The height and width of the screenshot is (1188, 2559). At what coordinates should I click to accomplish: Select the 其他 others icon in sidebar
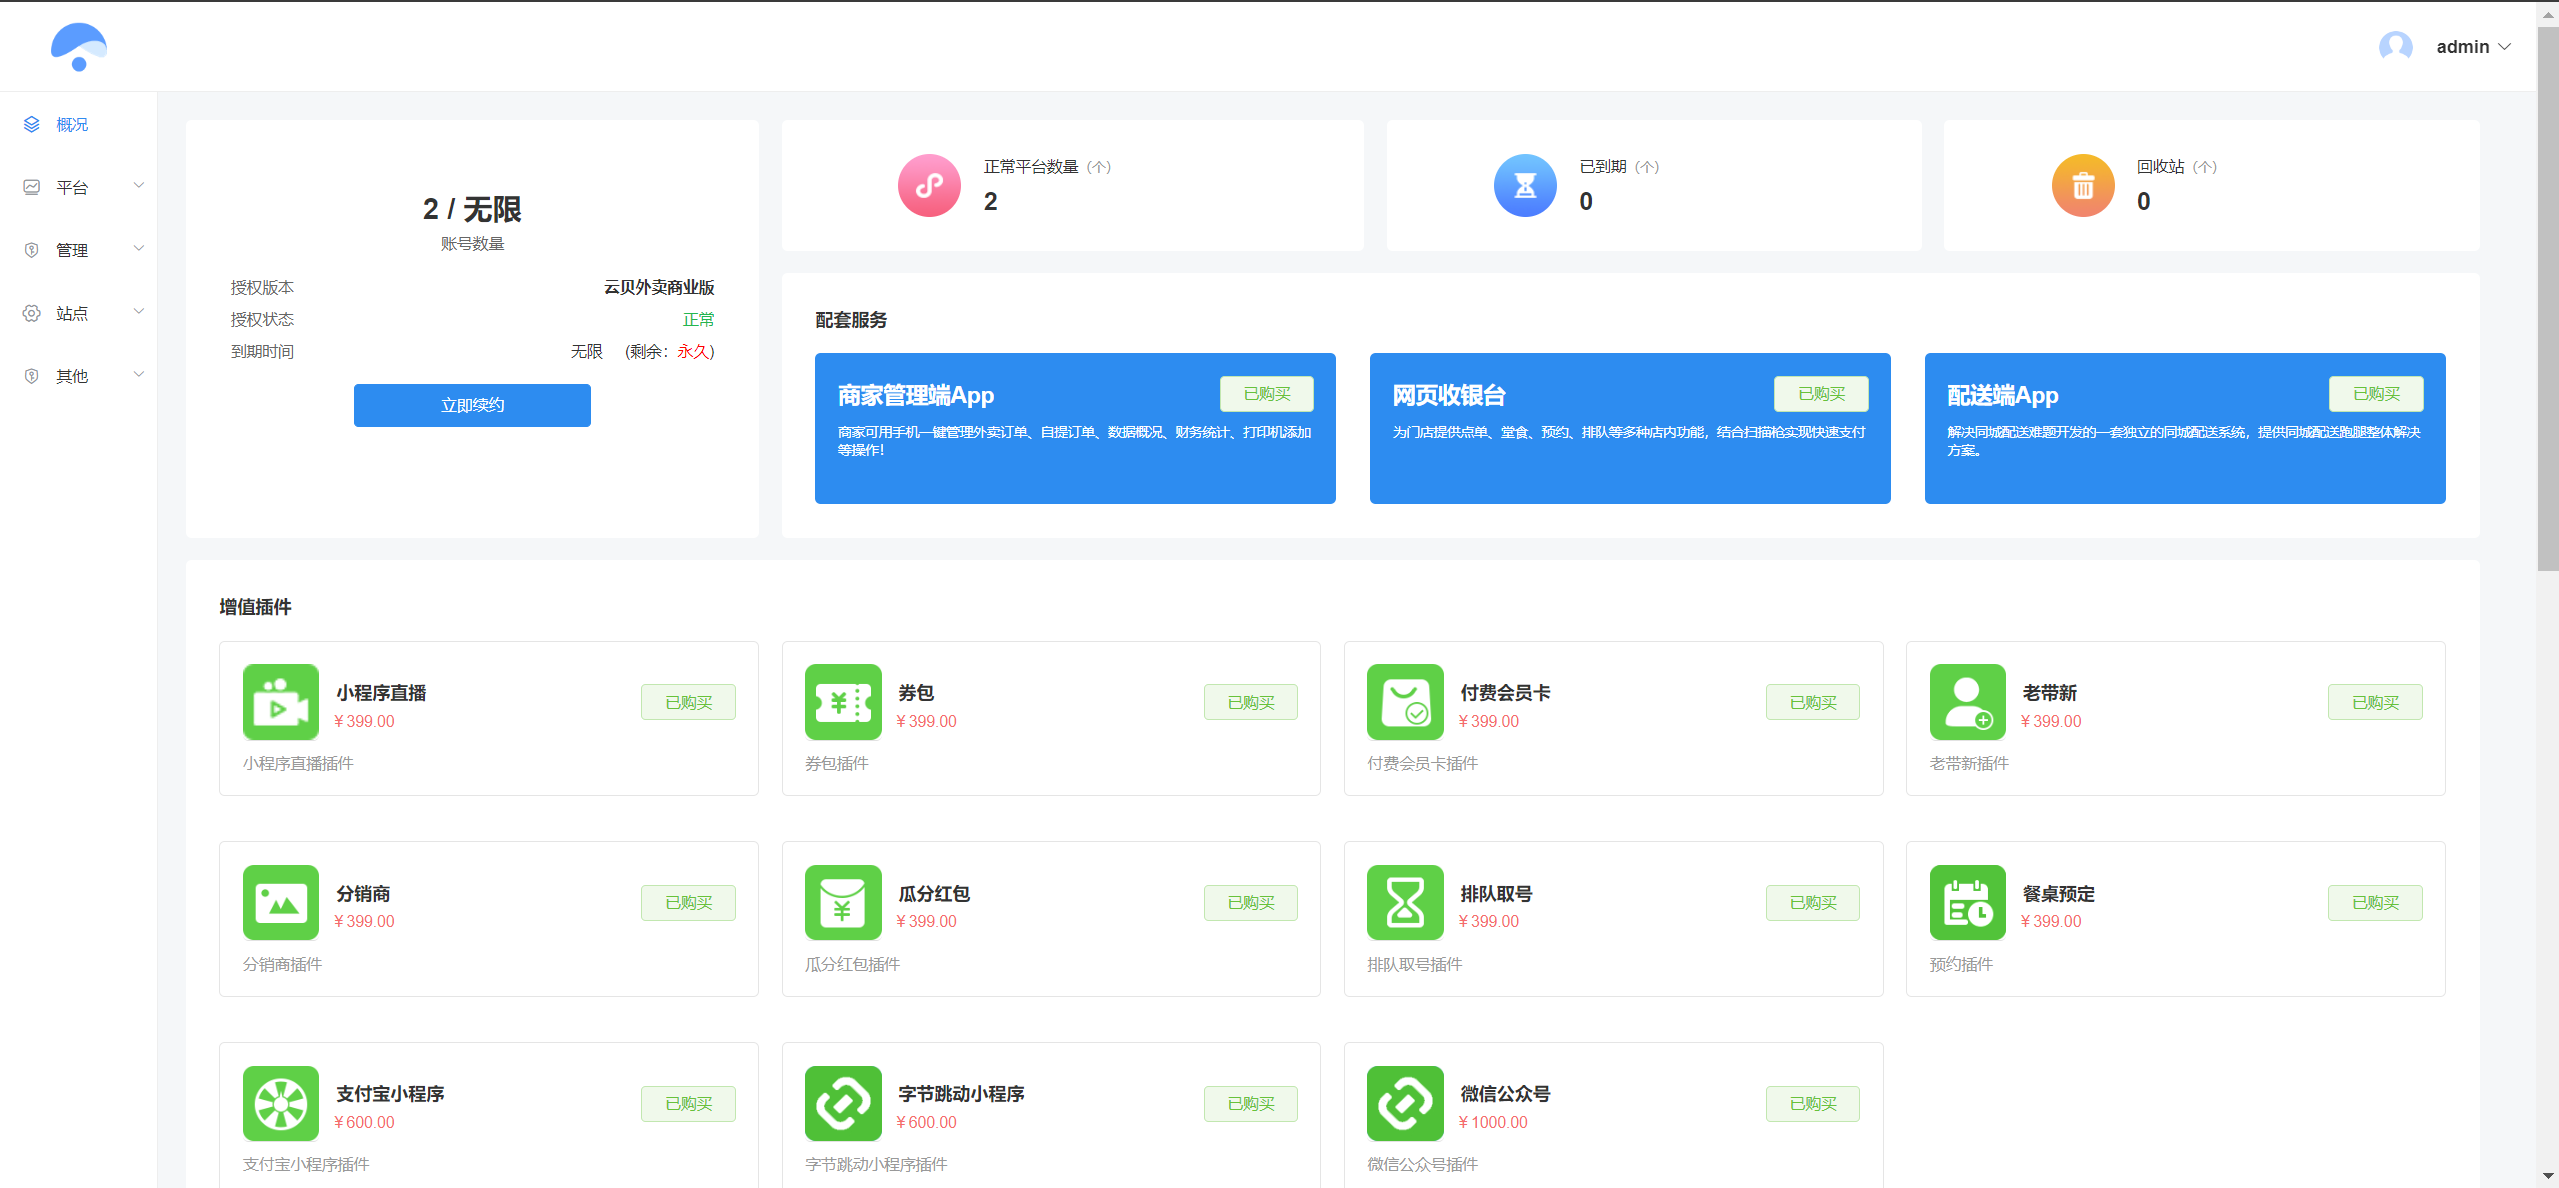[31, 375]
